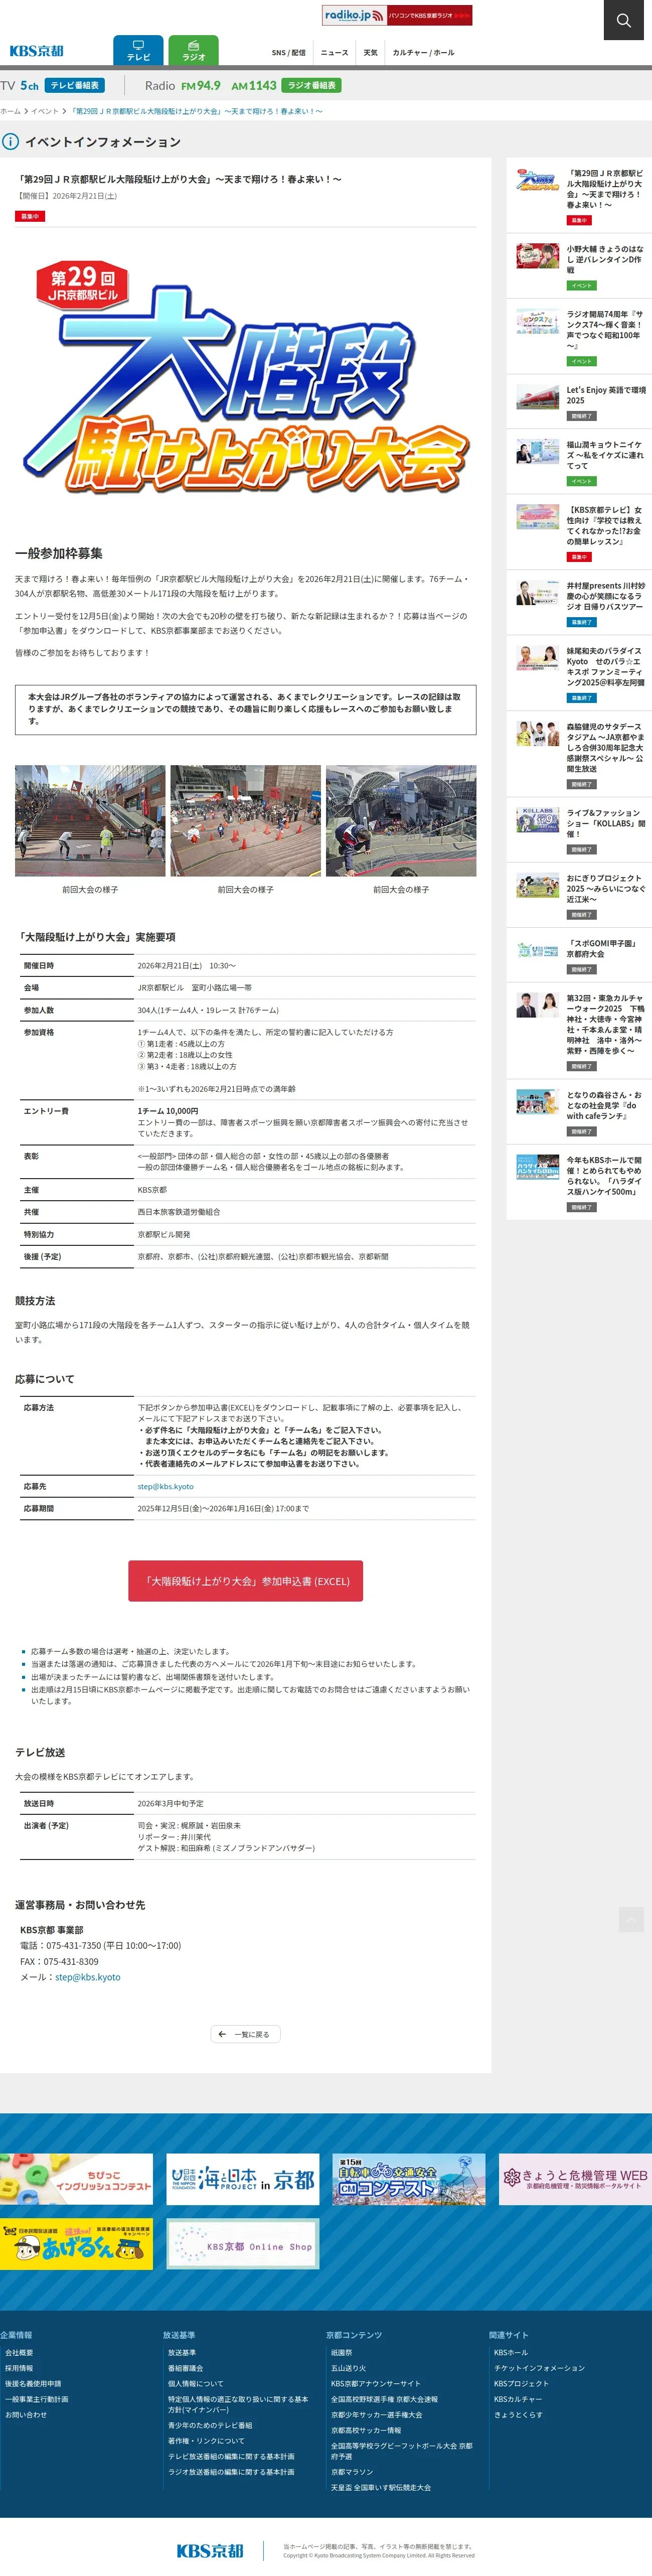Open sidebar item Let's Enjoy 英語で環境 2025
Screen dimensions: 652x2576
click(x=605, y=395)
